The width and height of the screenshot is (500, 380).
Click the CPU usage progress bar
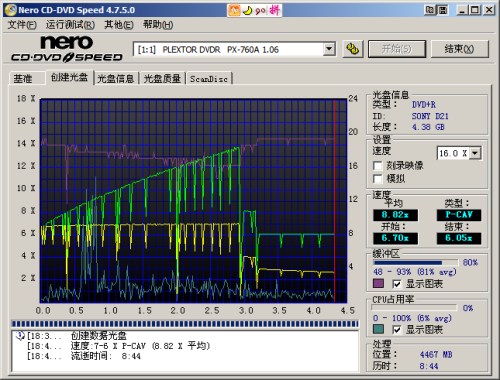tap(415, 308)
